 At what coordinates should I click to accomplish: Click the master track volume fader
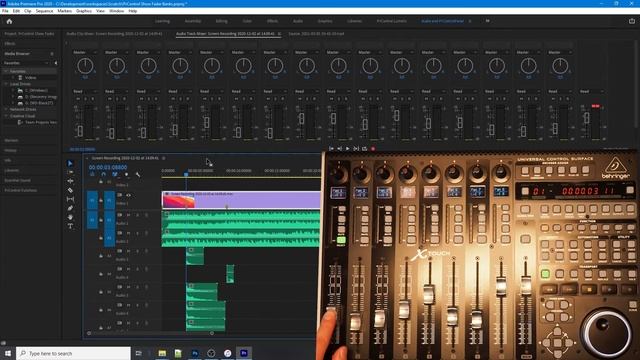(587, 118)
